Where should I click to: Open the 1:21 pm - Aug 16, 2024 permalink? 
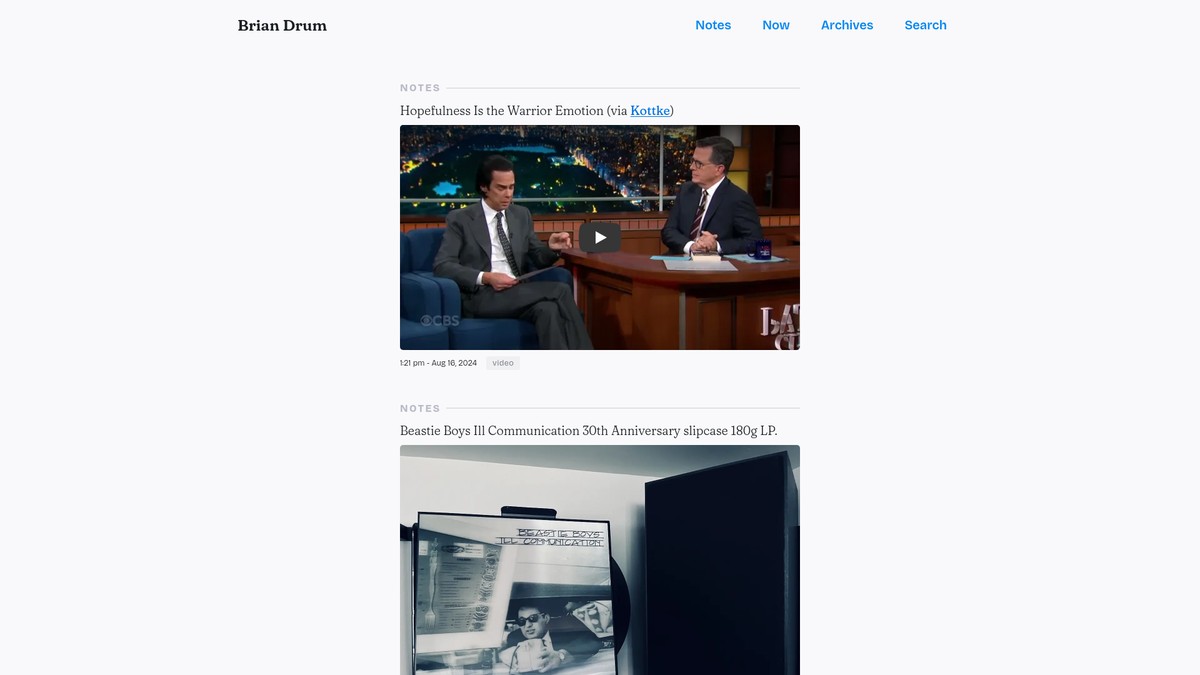pyautogui.click(x=438, y=363)
